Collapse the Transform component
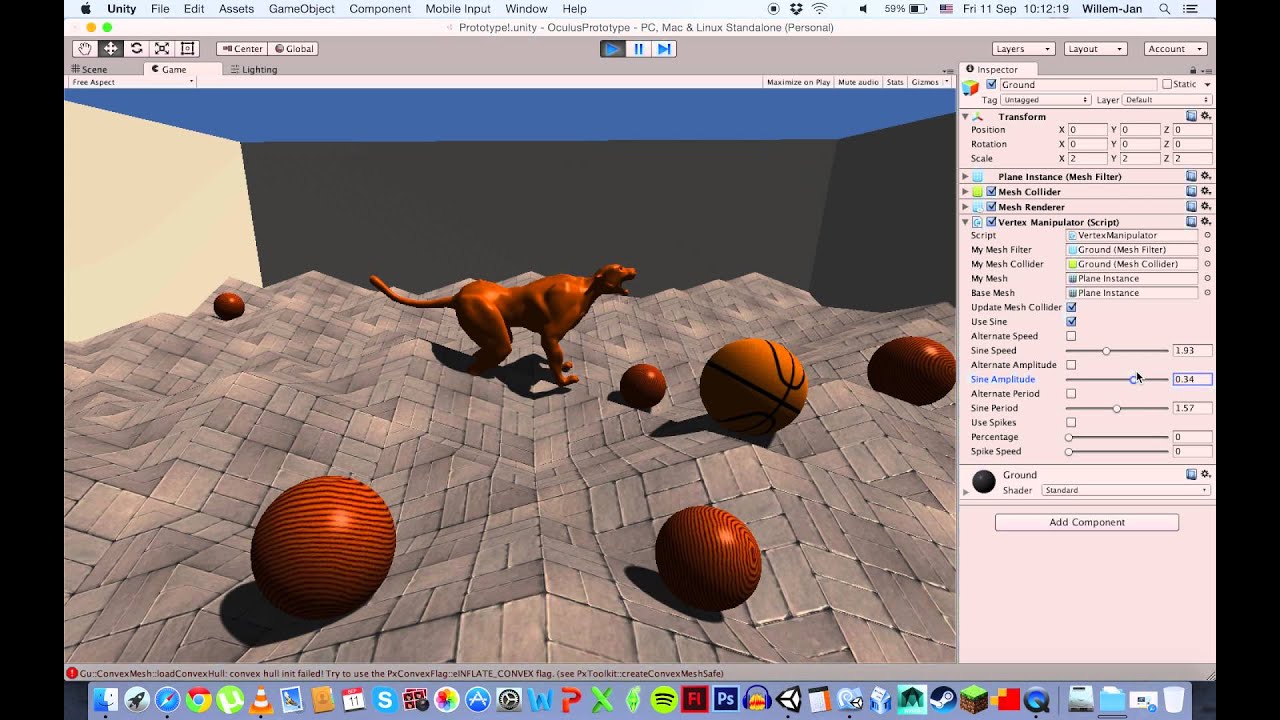1280x720 pixels. [965, 116]
